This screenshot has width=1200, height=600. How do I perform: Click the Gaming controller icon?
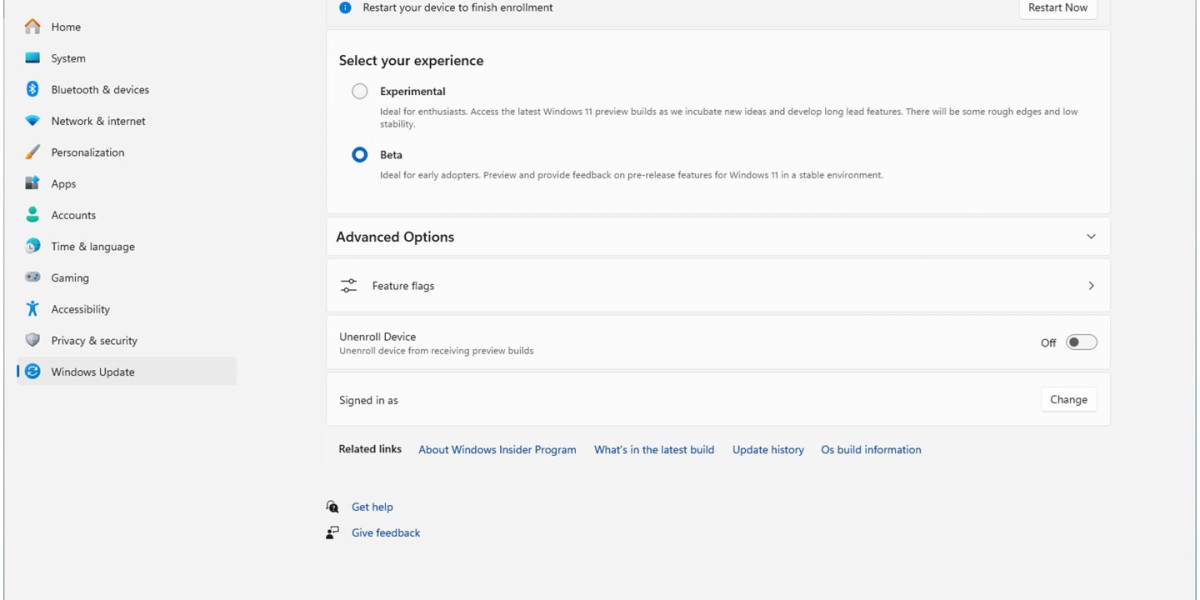pyautogui.click(x=33, y=278)
